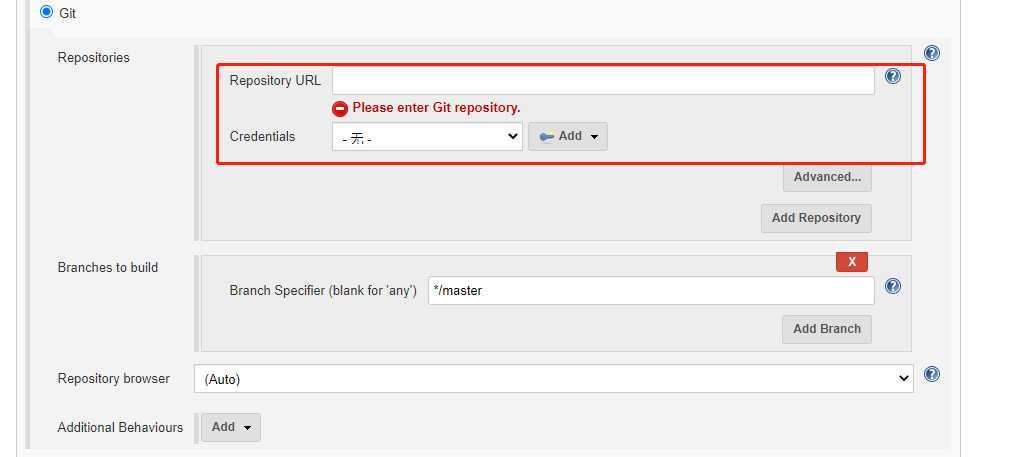This screenshot has width=1021, height=457.
Task: Click the Advanced... button
Action: pyautogui.click(x=827, y=177)
